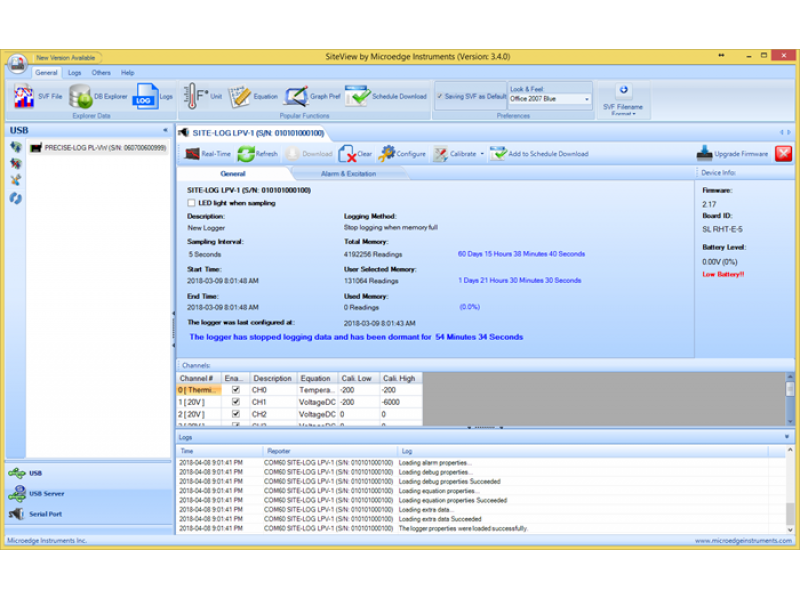Click the Cali. High column header
The height and width of the screenshot is (600, 800).
[x=399, y=378]
